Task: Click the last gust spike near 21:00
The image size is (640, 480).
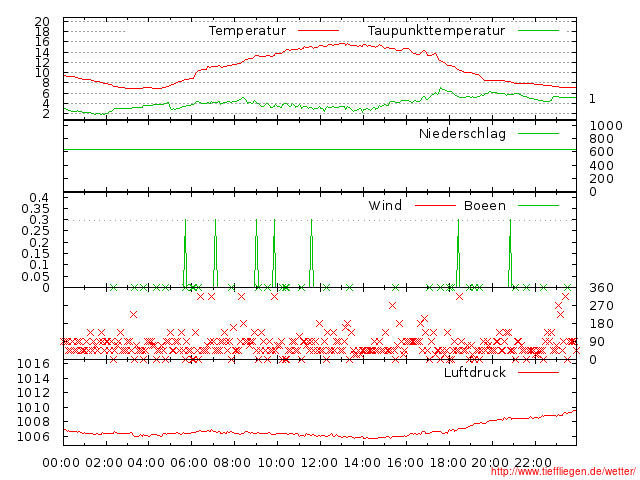Action: pos(510,253)
